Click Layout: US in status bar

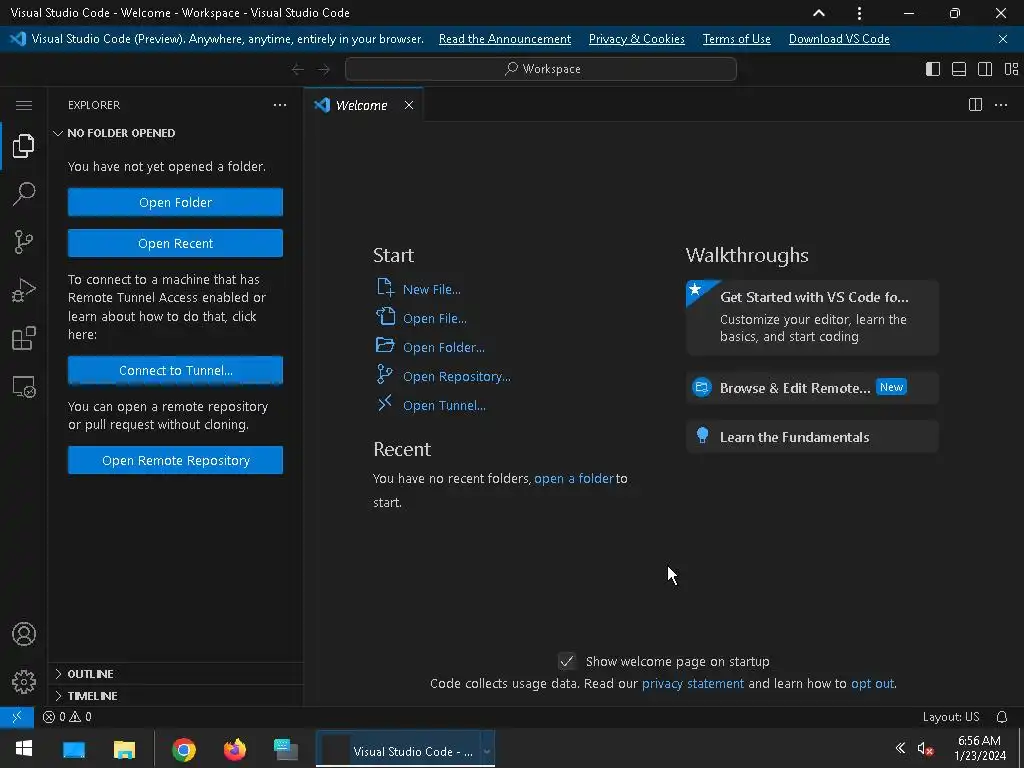point(951,717)
